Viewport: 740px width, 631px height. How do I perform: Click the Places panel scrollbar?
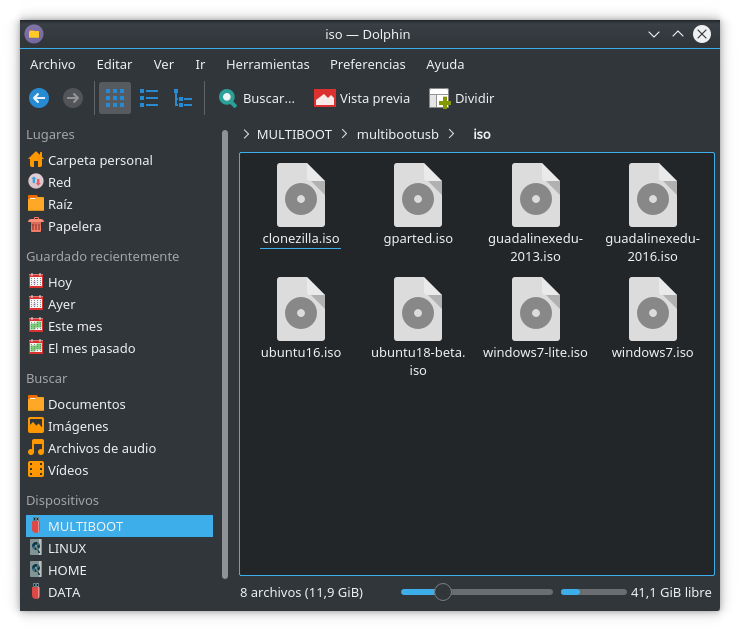click(x=225, y=354)
